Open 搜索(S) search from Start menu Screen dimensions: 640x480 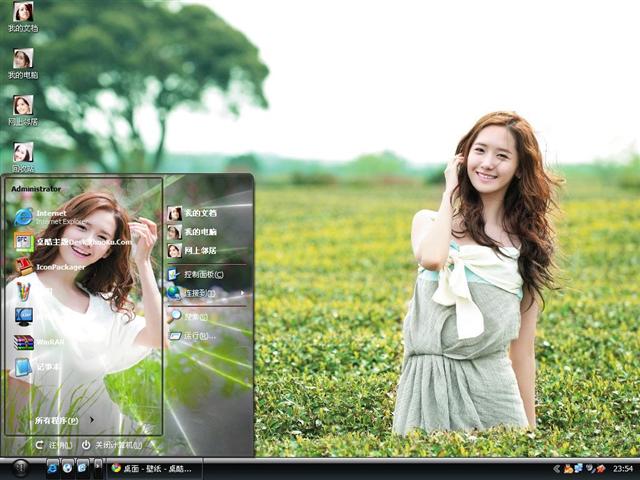tap(188, 316)
